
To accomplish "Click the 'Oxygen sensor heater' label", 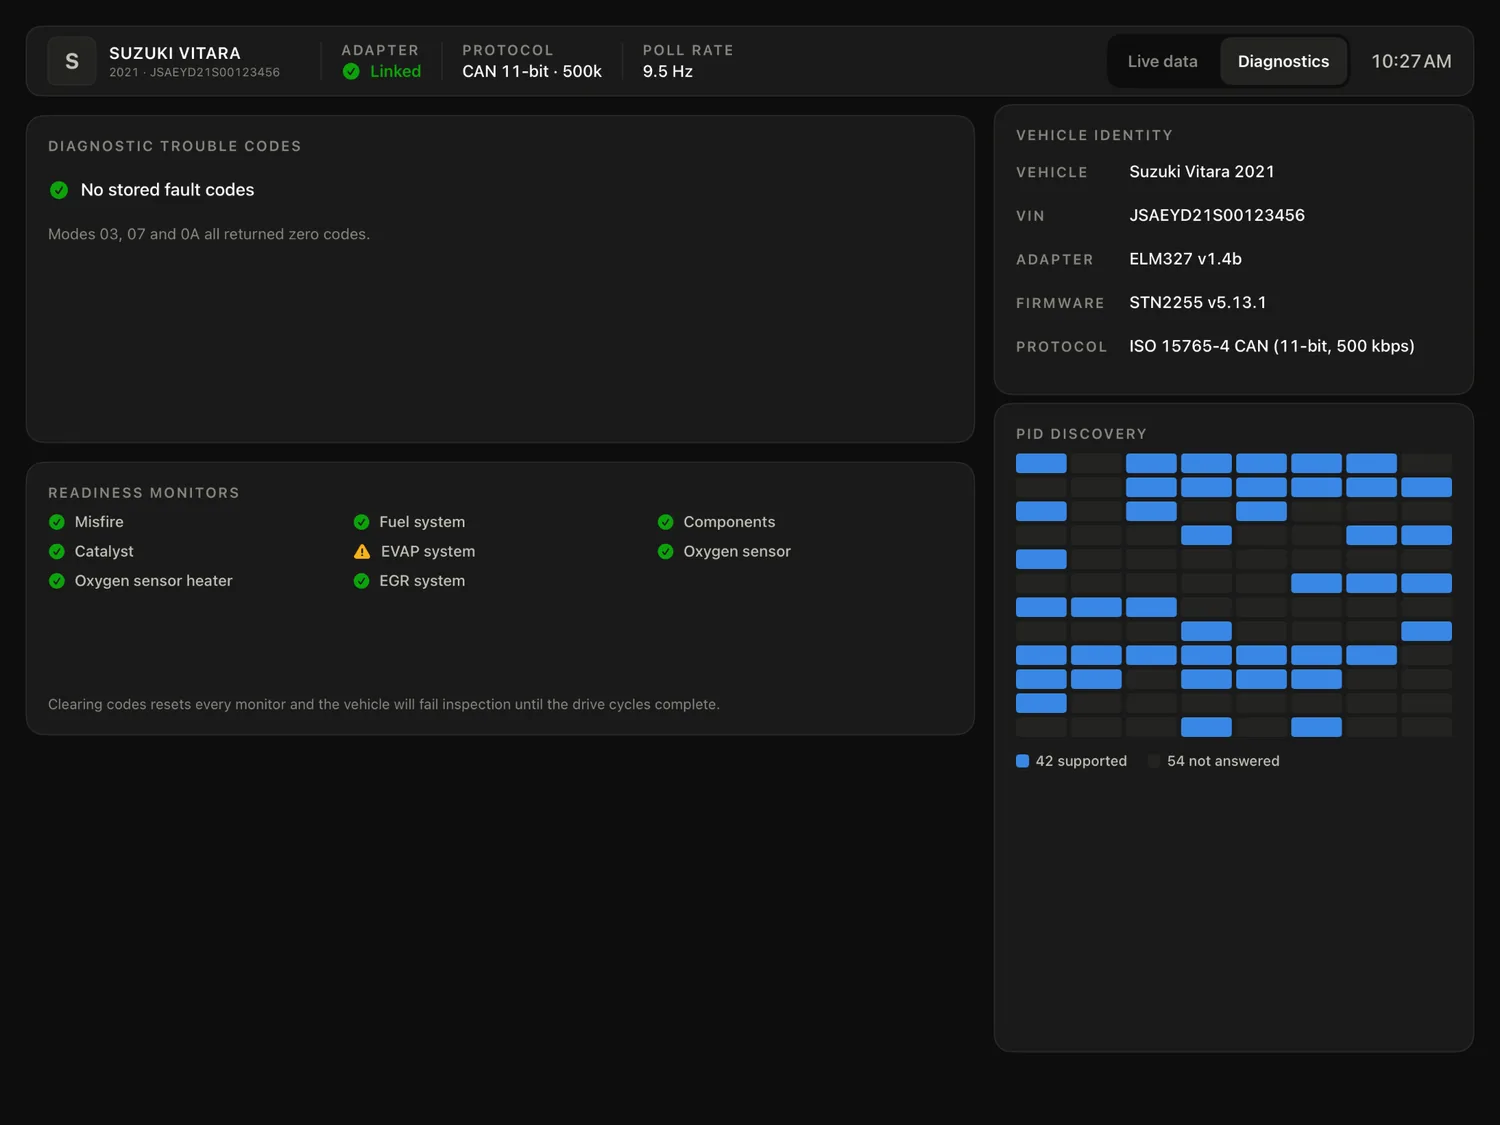I will coord(153,581).
